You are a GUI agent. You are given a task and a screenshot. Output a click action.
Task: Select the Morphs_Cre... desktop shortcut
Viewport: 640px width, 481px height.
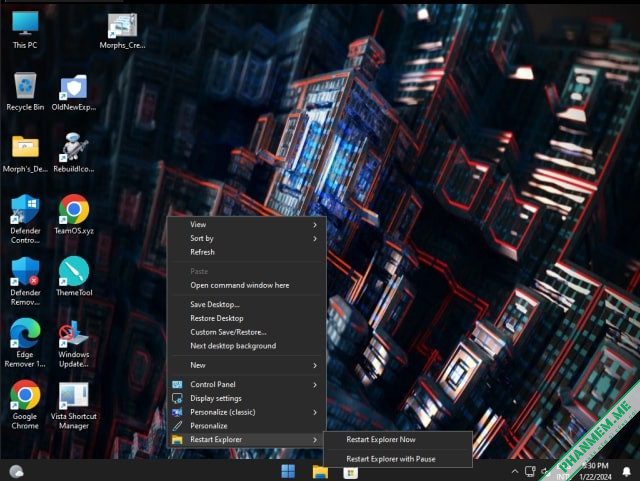(122, 31)
